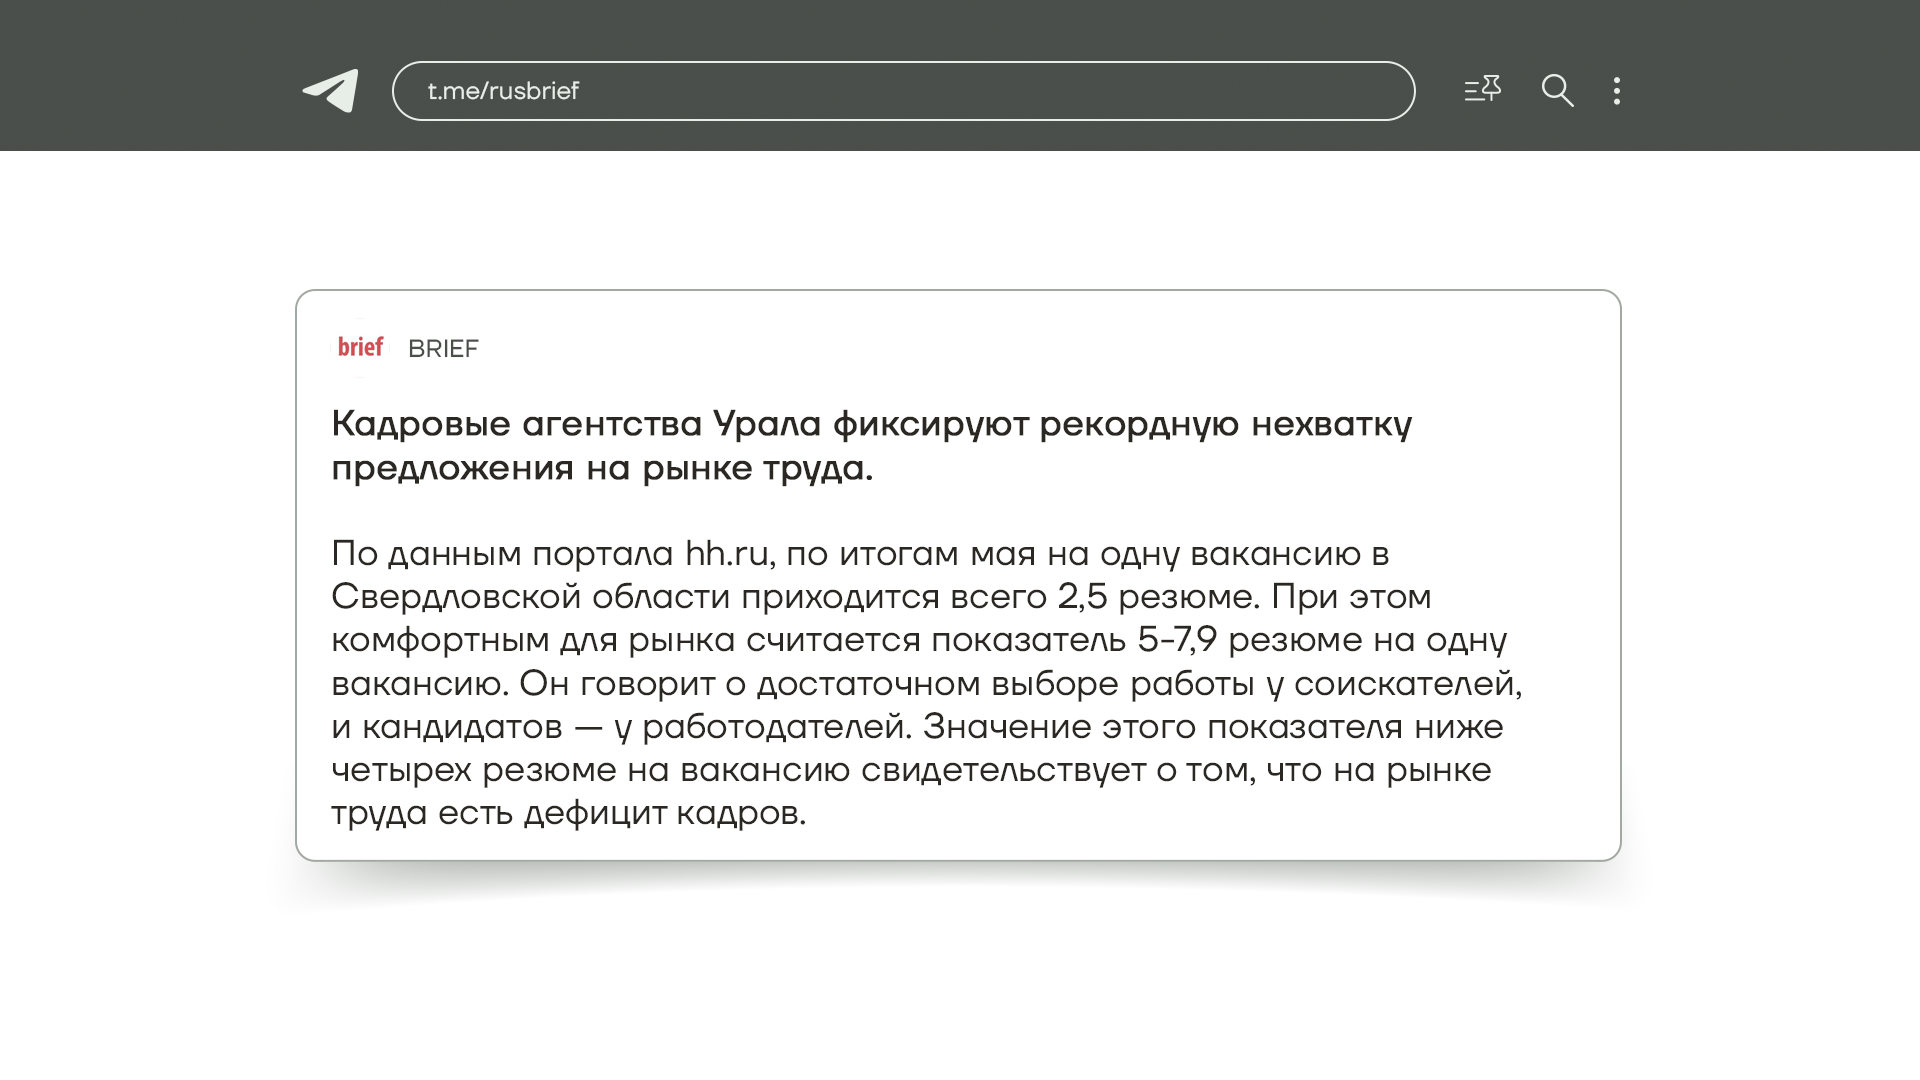Screen dimensions: 1920x1080
Task: Click the words Значение этого показателя
Action: (x=1162, y=727)
